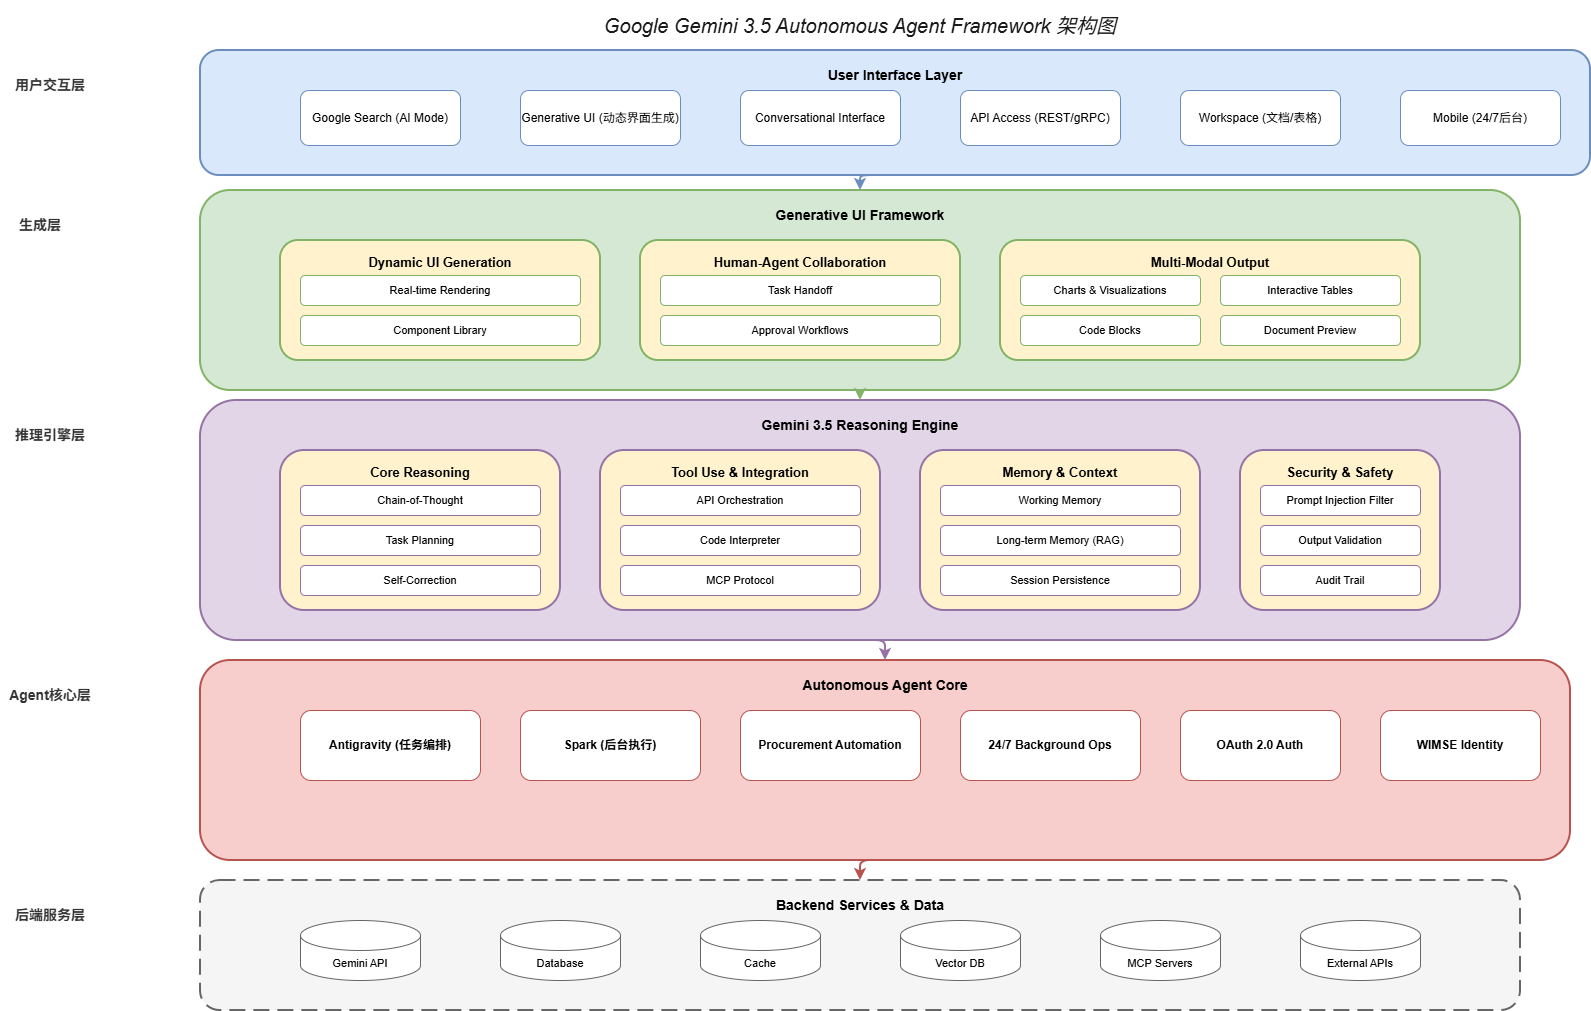Click the Gemini 3.5 Reasoning Engine heading
1591x1011 pixels.
click(x=860, y=425)
